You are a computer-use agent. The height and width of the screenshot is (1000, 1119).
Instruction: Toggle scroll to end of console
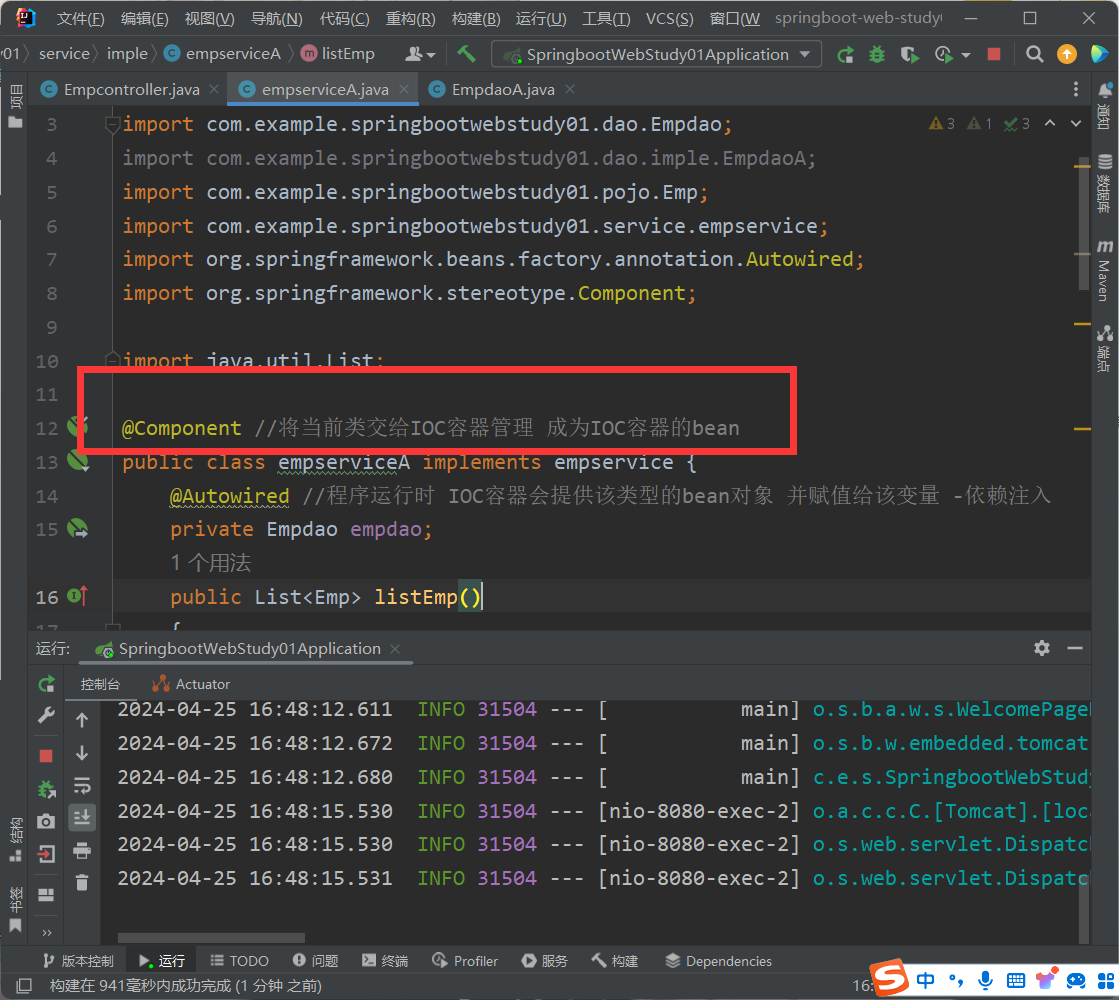pos(82,817)
